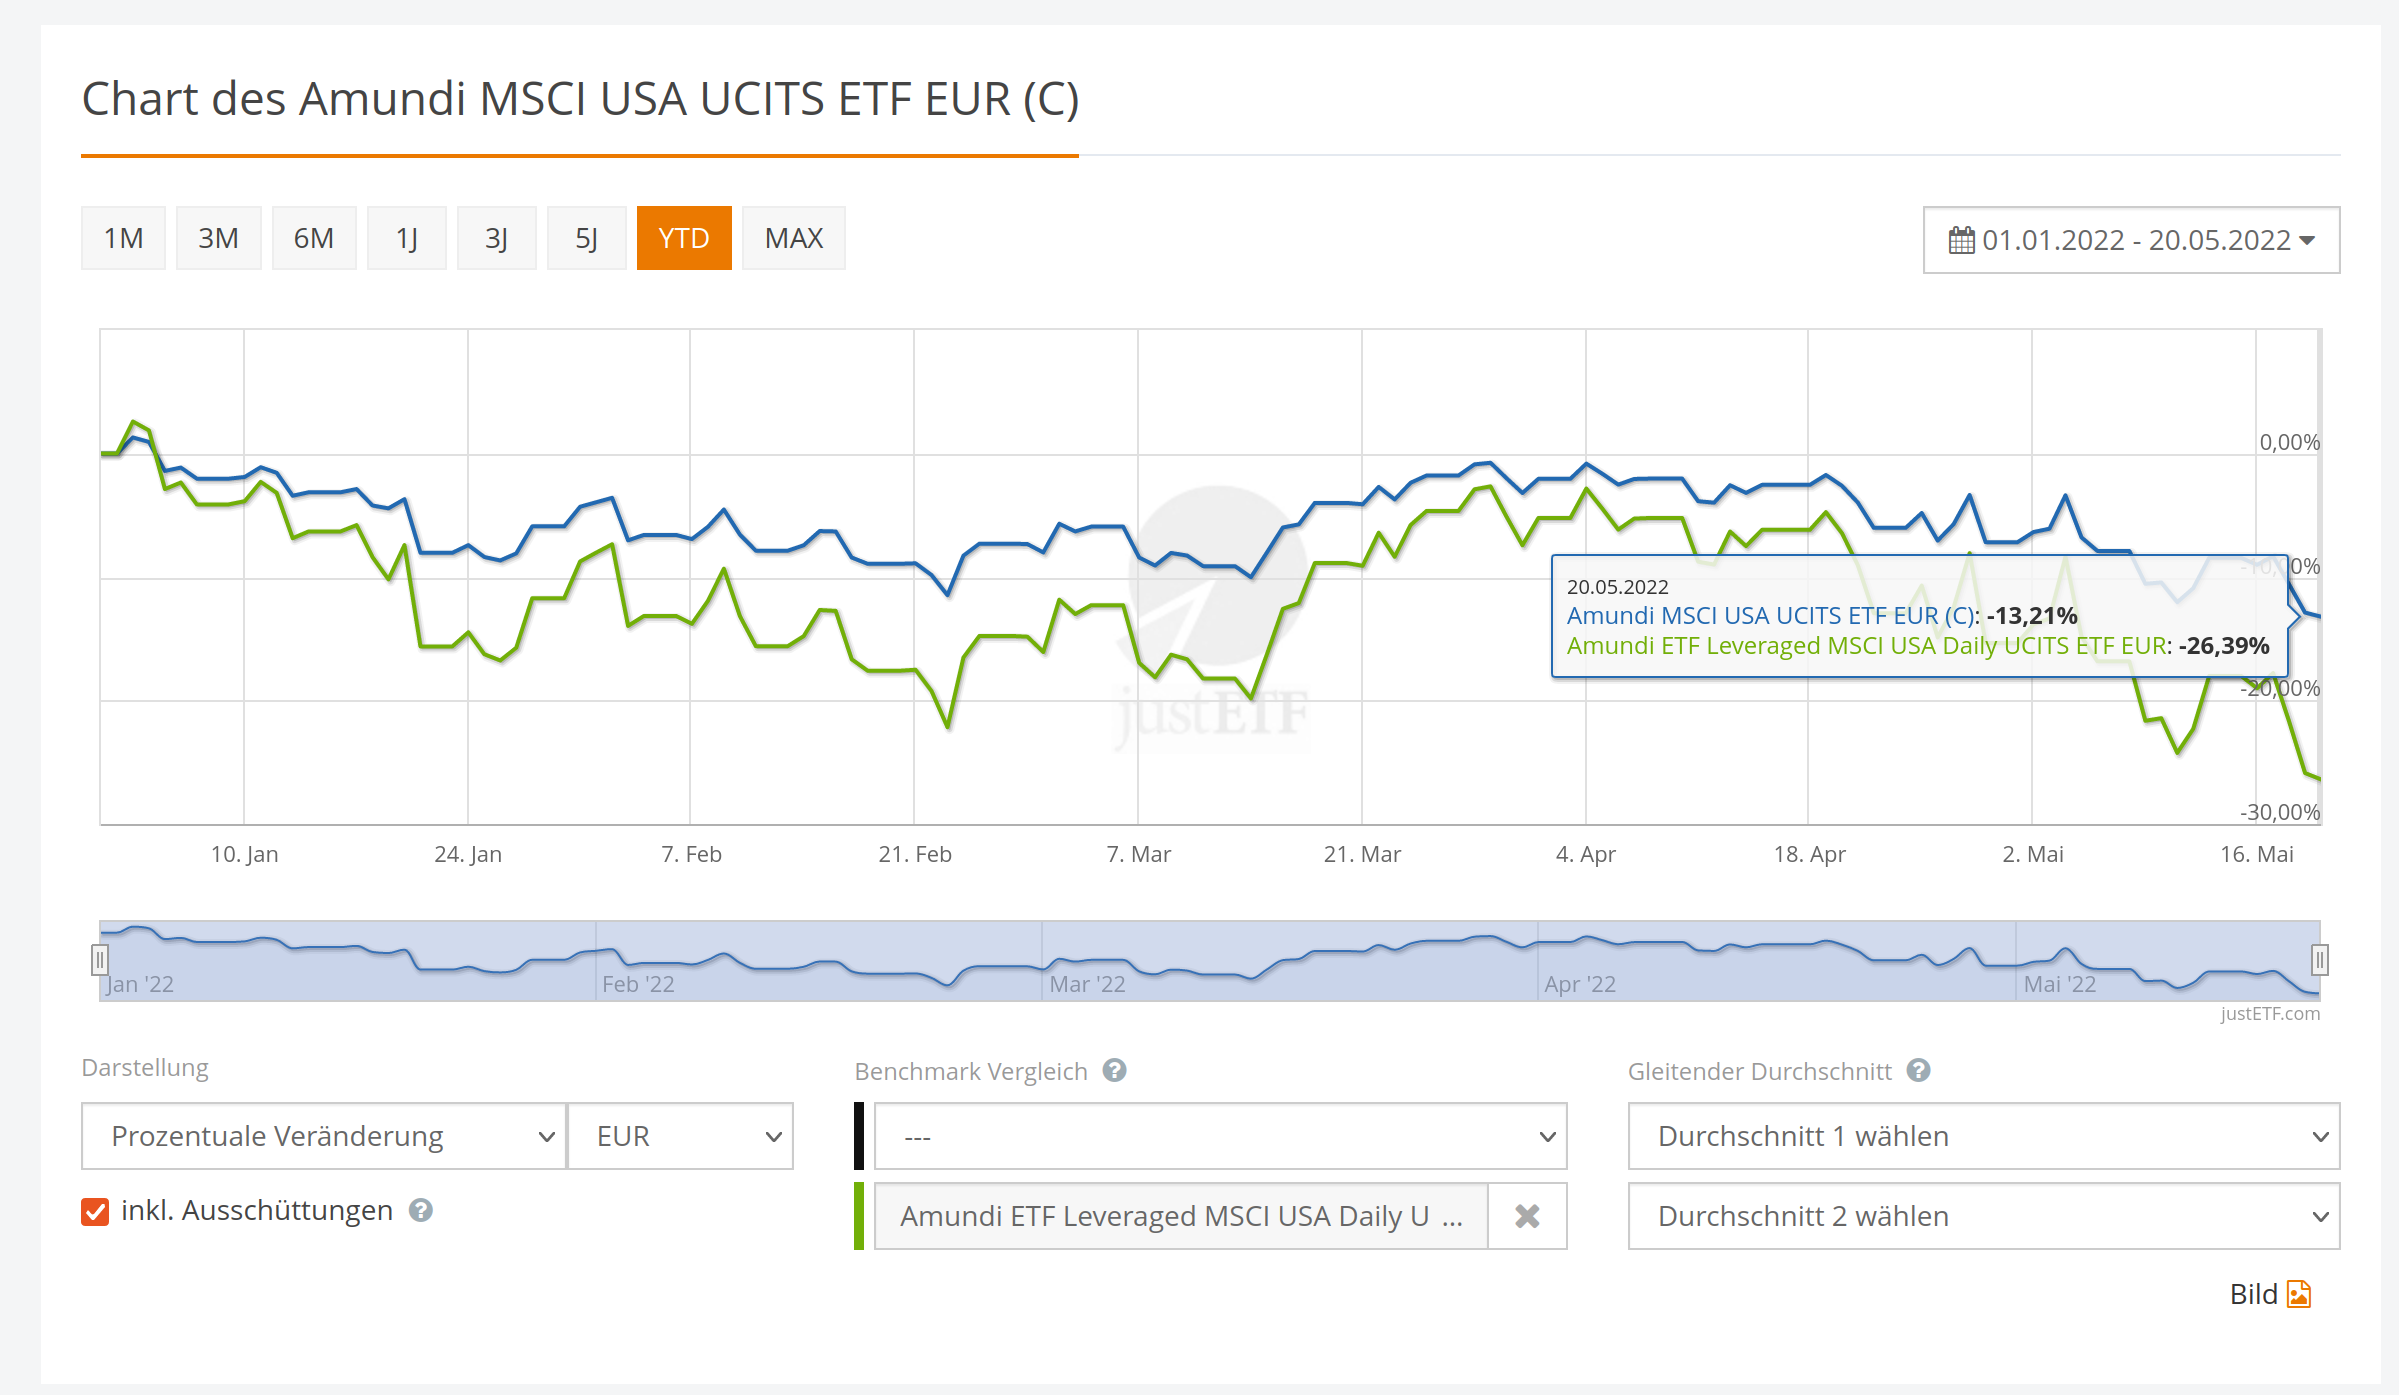
Task: Click the calendar icon in date range
Action: [x=1961, y=240]
